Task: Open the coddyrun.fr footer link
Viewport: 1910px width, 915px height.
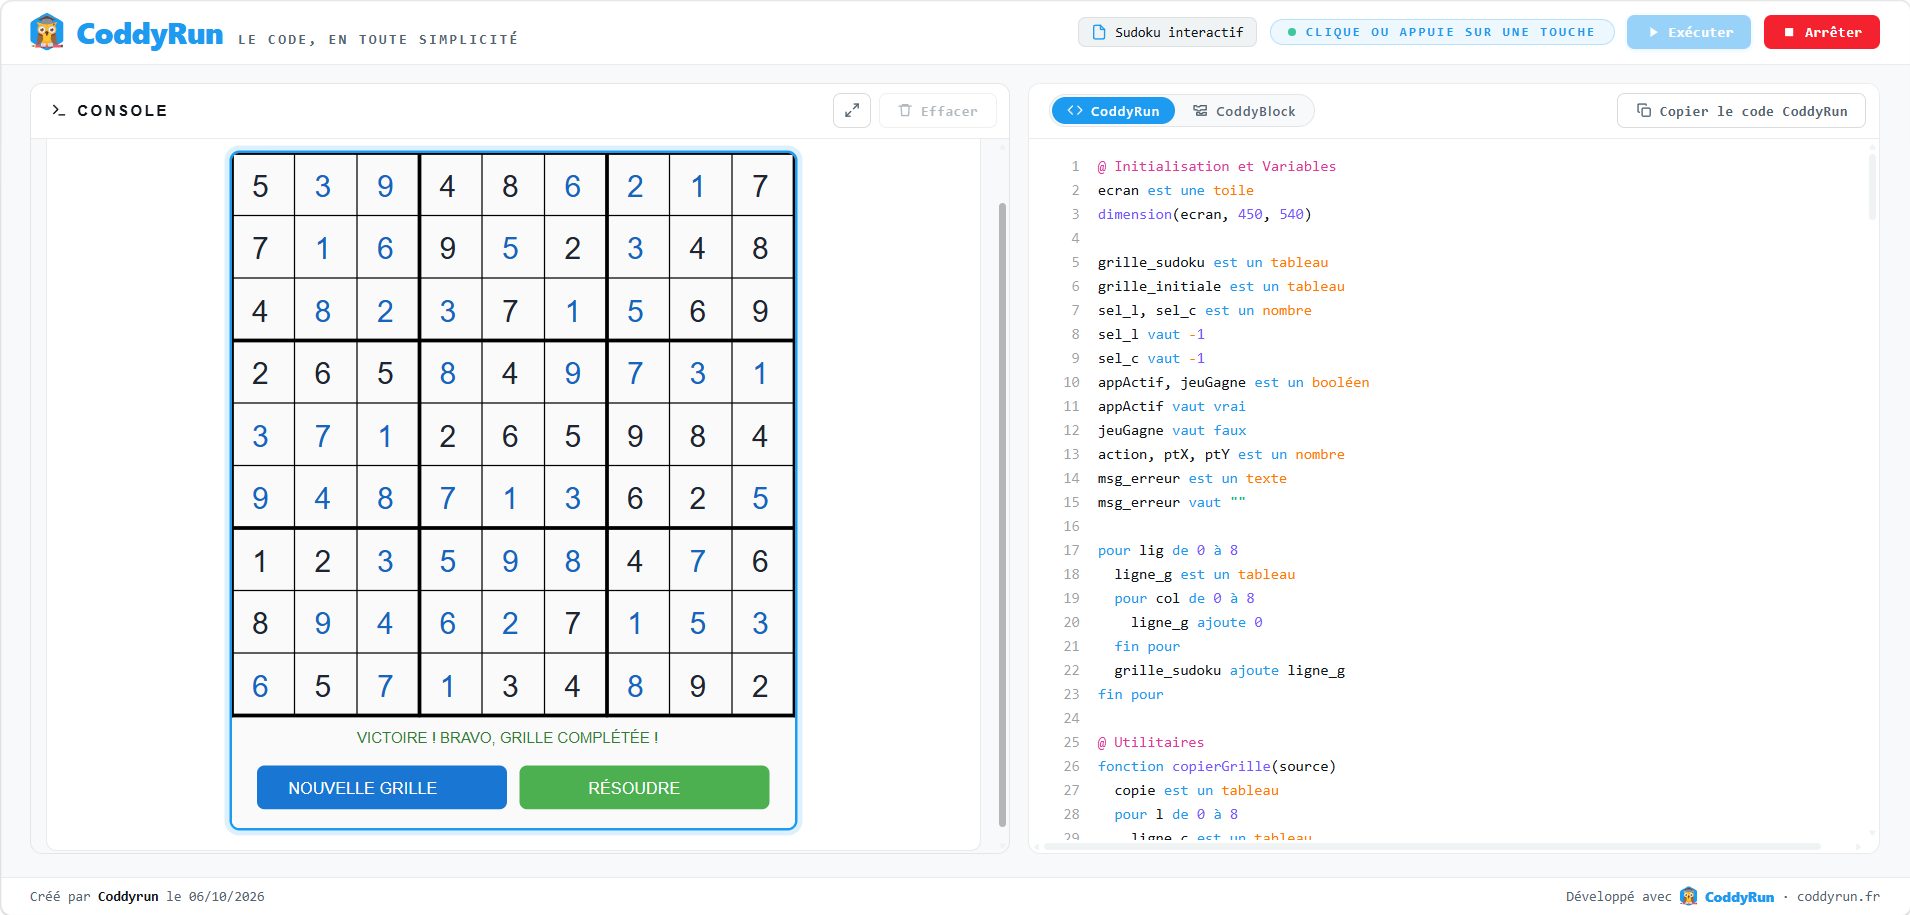Action: [1838, 897]
